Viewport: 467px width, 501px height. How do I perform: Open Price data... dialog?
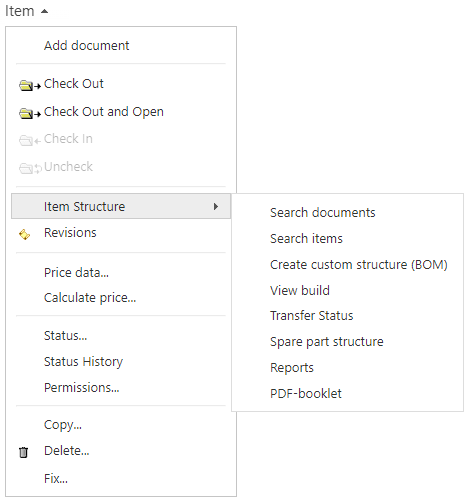pos(76,273)
